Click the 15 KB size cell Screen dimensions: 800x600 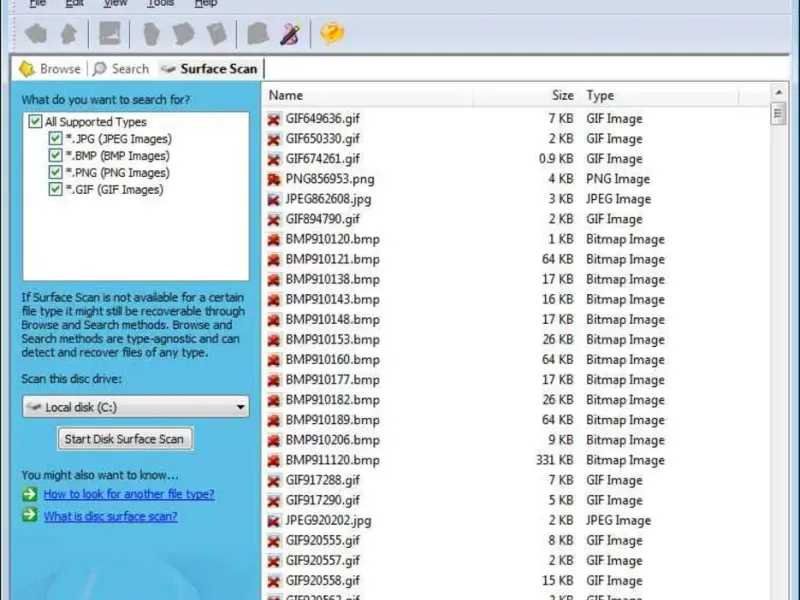pyautogui.click(x=558, y=581)
